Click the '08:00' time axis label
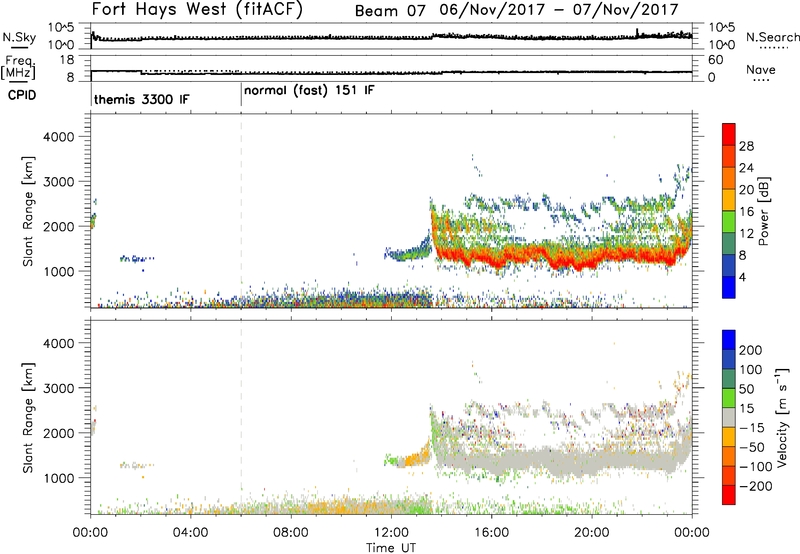800x554 pixels. pyautogui.click(x=290, y=533)
